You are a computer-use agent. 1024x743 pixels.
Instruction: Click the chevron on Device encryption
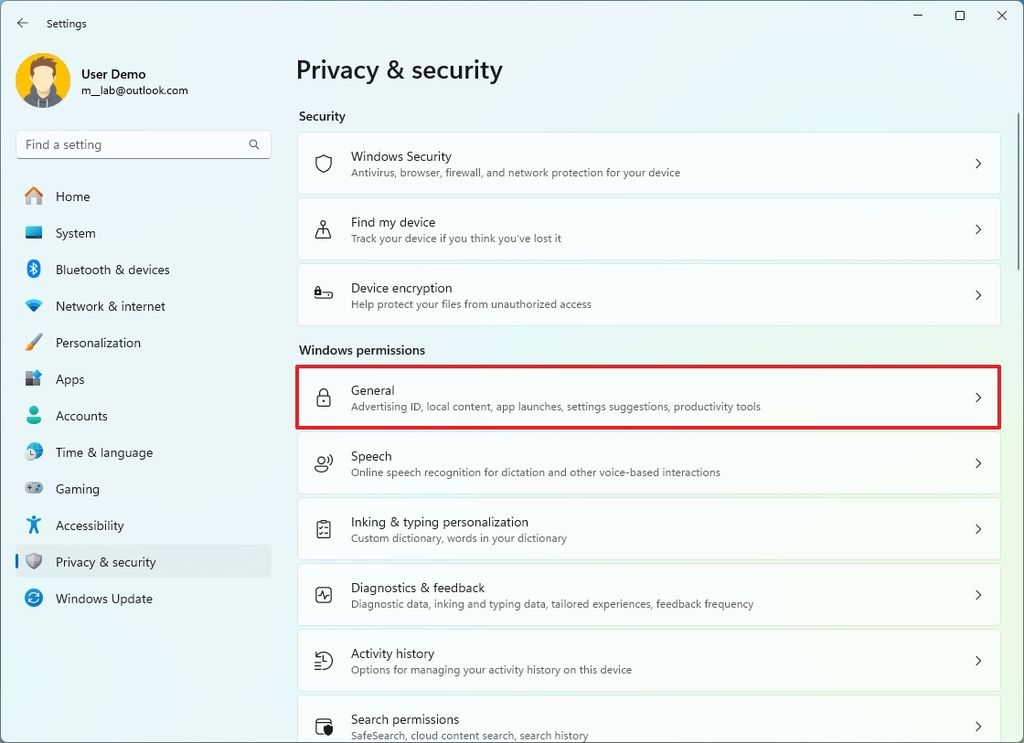tap(978, 295)
